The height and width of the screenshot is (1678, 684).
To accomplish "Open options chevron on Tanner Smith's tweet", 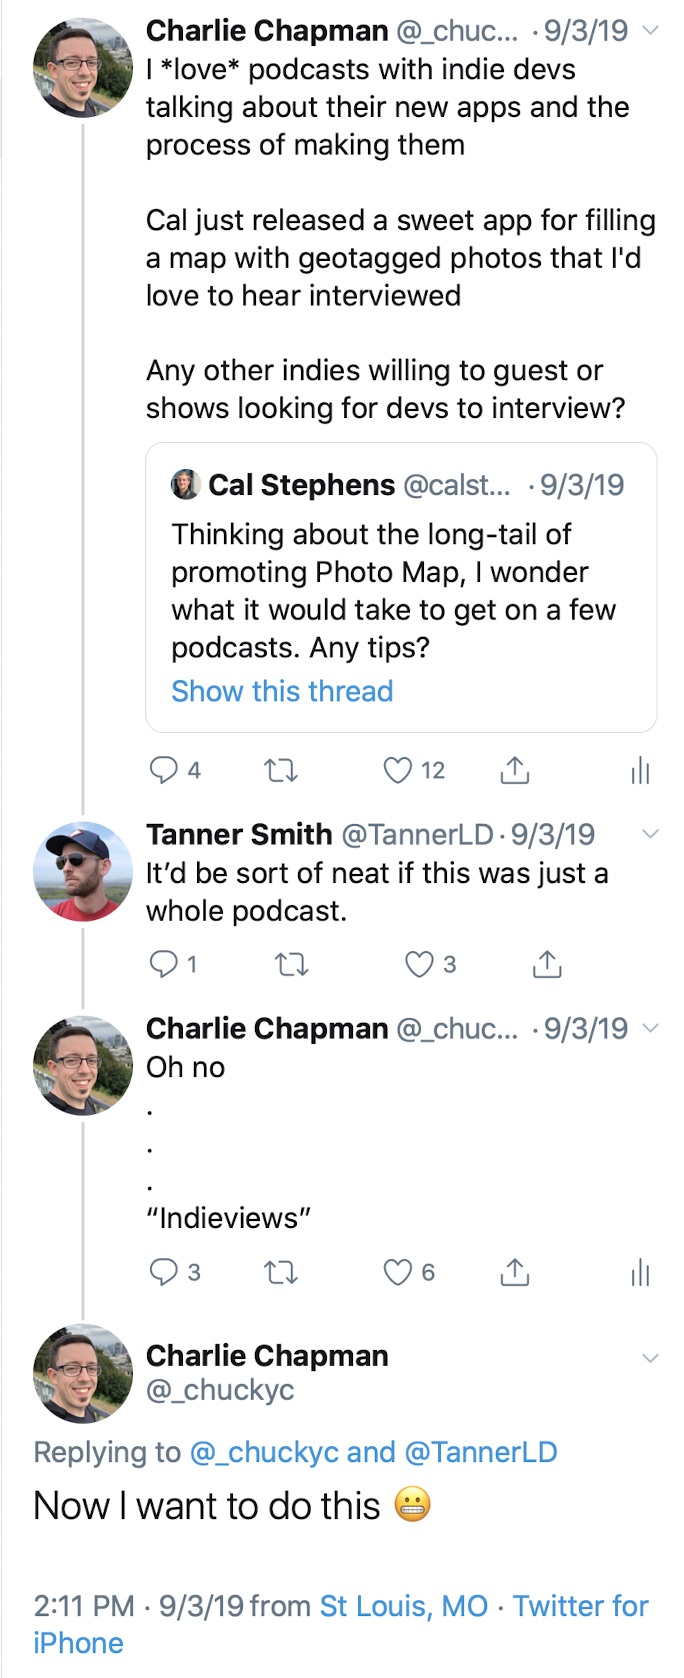I will pyautogui.click(x=650, y=834).
